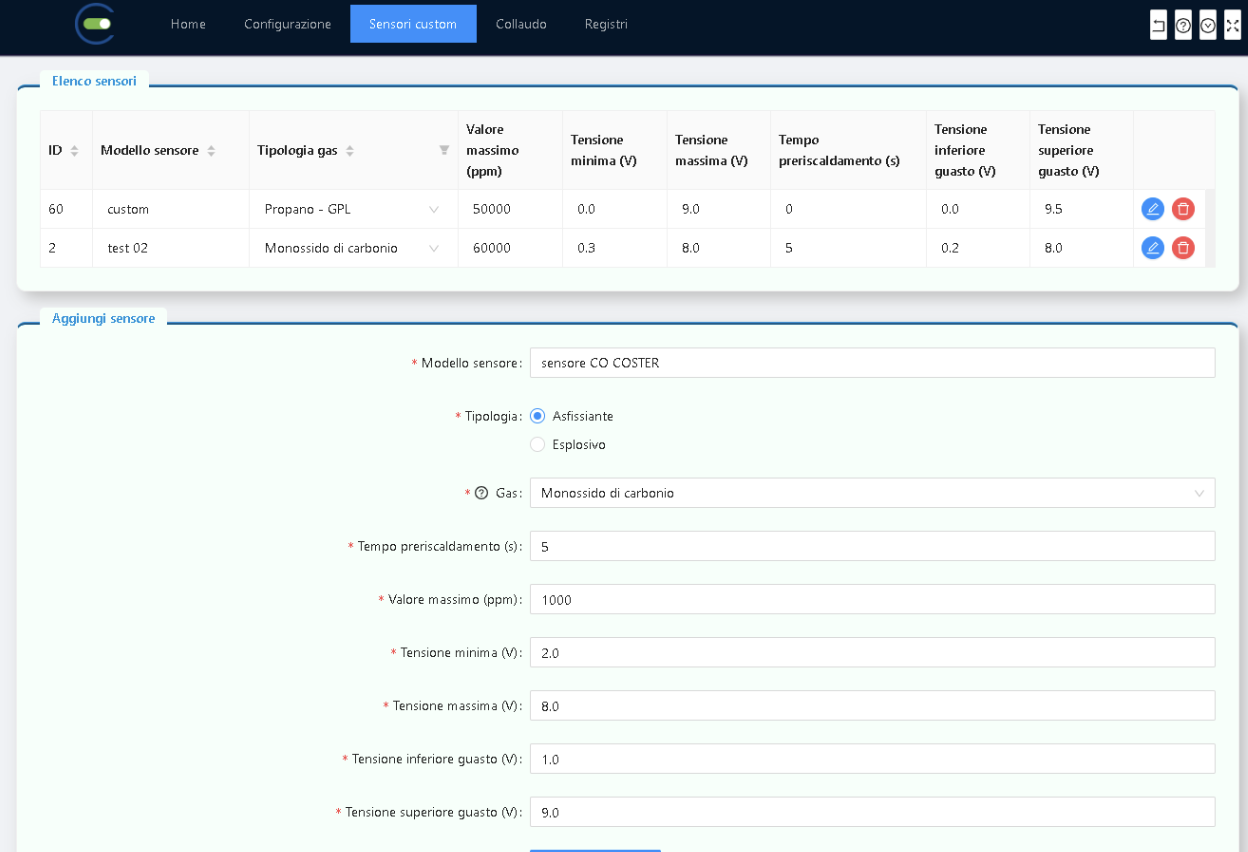Click the 60000 maximum value cell
1248x852 pixels.
[x=510, y=248]
